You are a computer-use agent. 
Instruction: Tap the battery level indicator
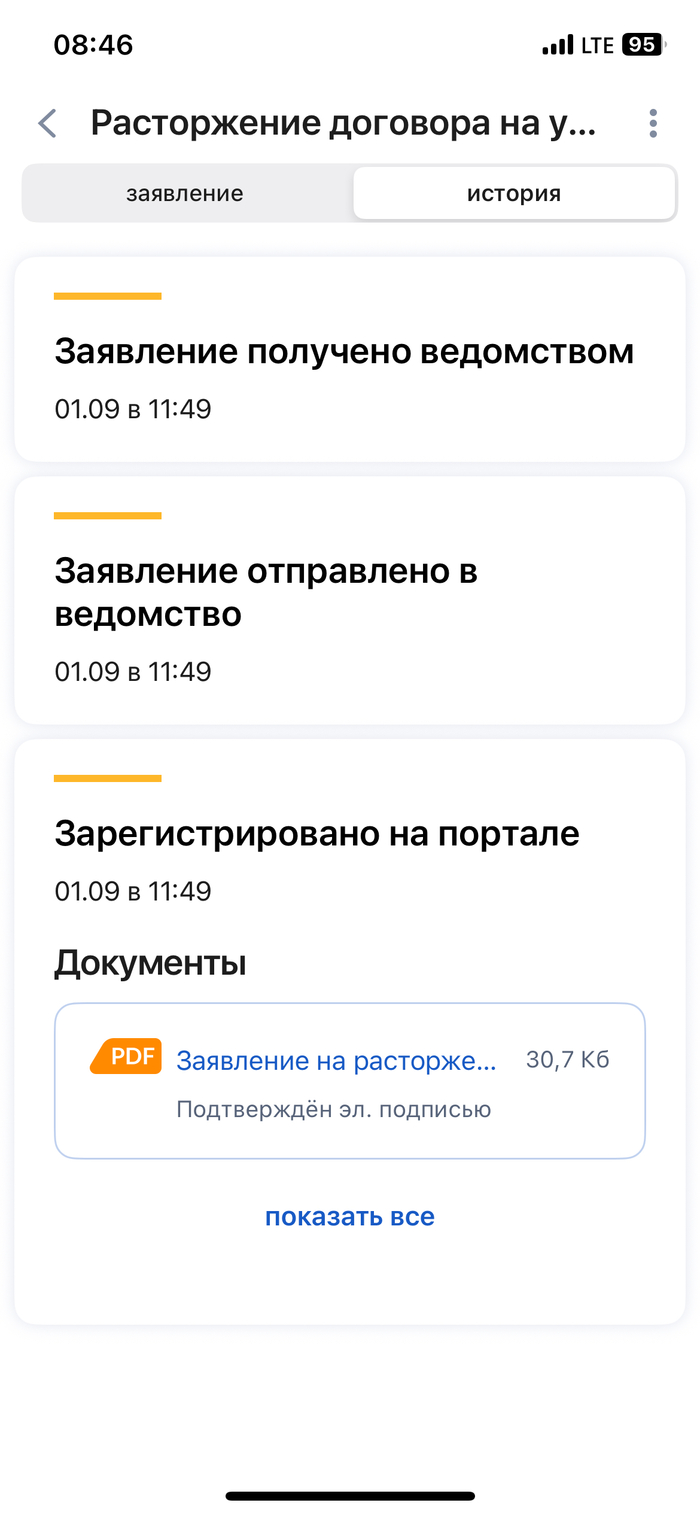(x=641, y=45)
